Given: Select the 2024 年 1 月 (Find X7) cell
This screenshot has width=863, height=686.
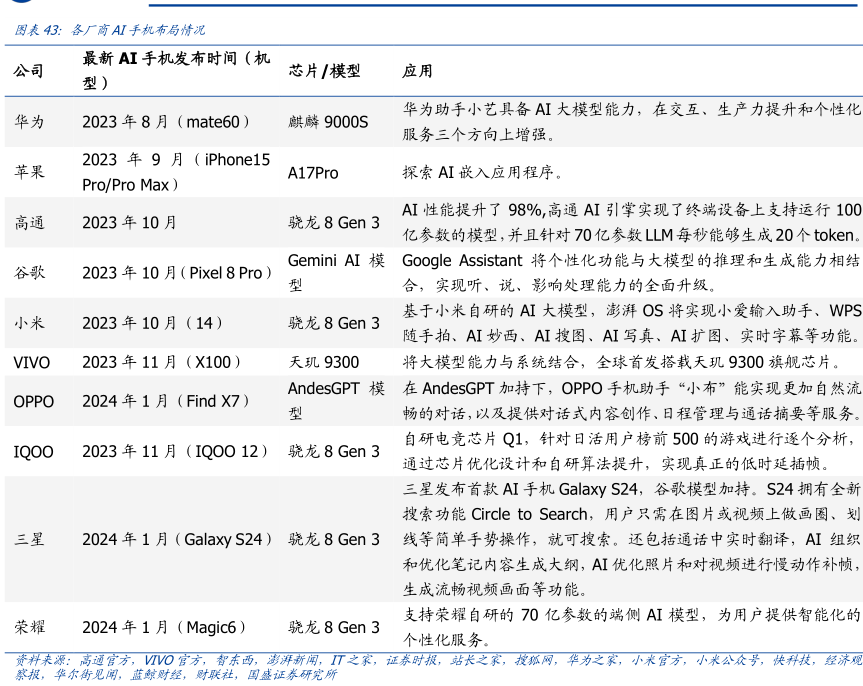Looking at the screenshot, I should (x=166, y=402).
